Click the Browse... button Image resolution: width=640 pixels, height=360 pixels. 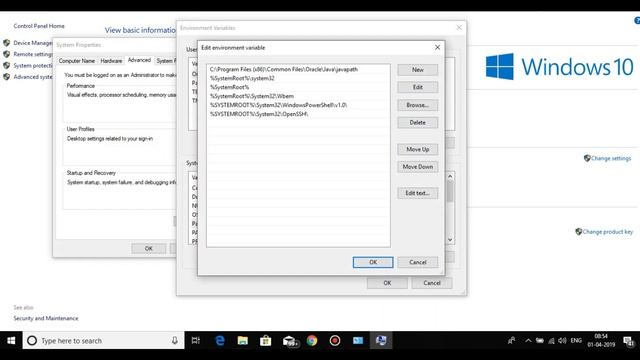(418, 105)
